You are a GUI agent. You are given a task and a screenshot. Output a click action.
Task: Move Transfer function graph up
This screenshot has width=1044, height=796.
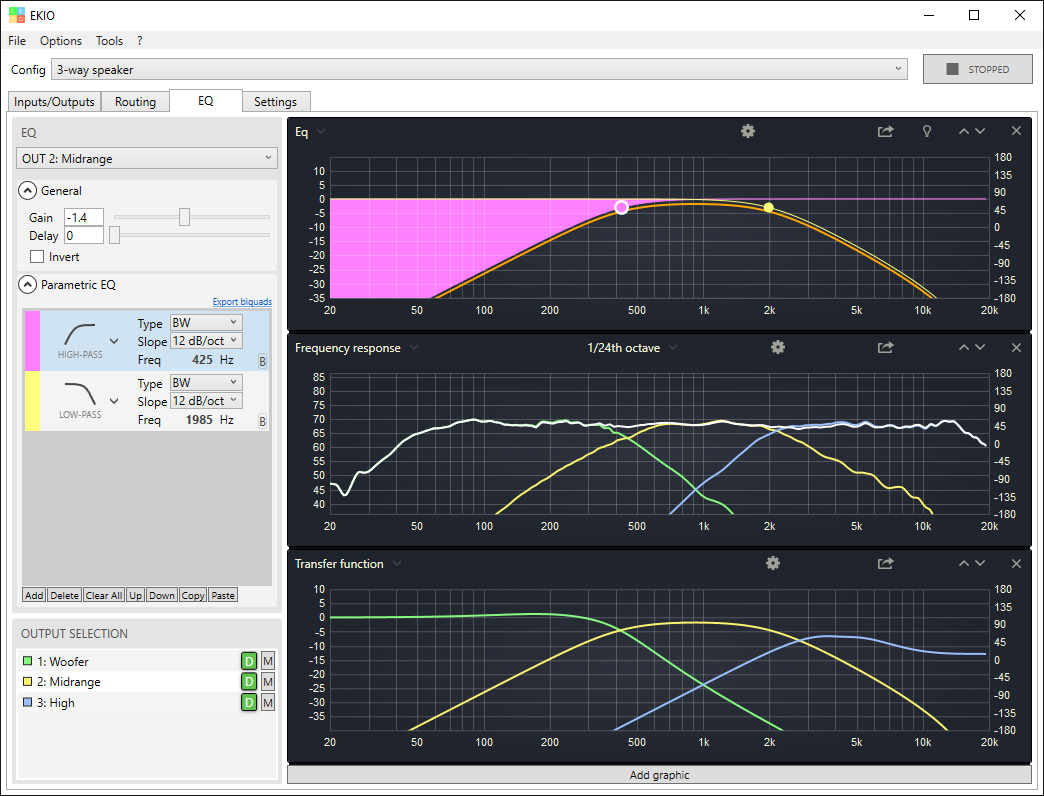(x=963, y=563)
